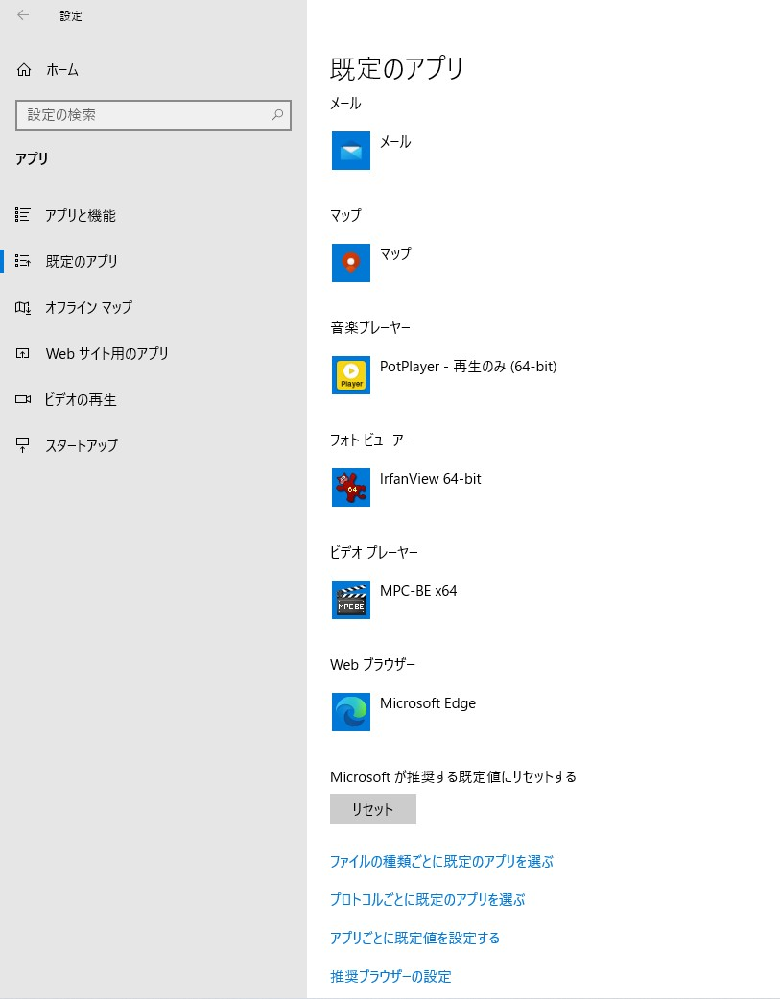Change the default マップ app name

[396, 254]
